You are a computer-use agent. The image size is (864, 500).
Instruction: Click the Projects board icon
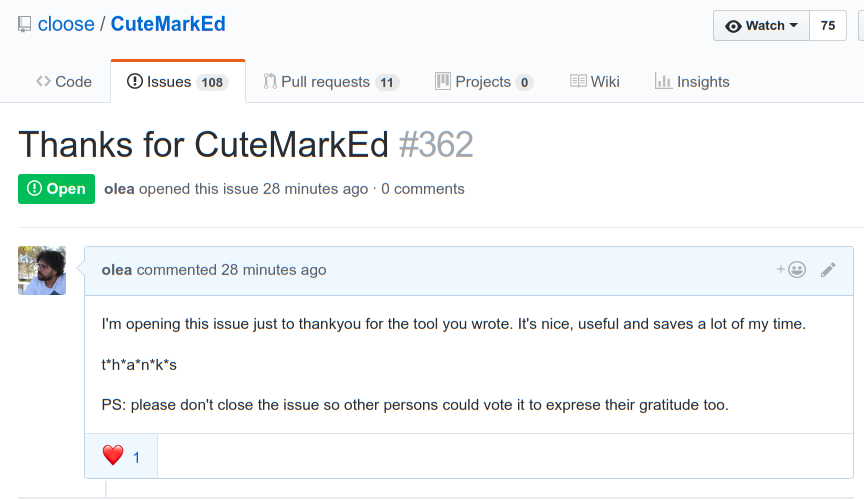pos(443,82)
